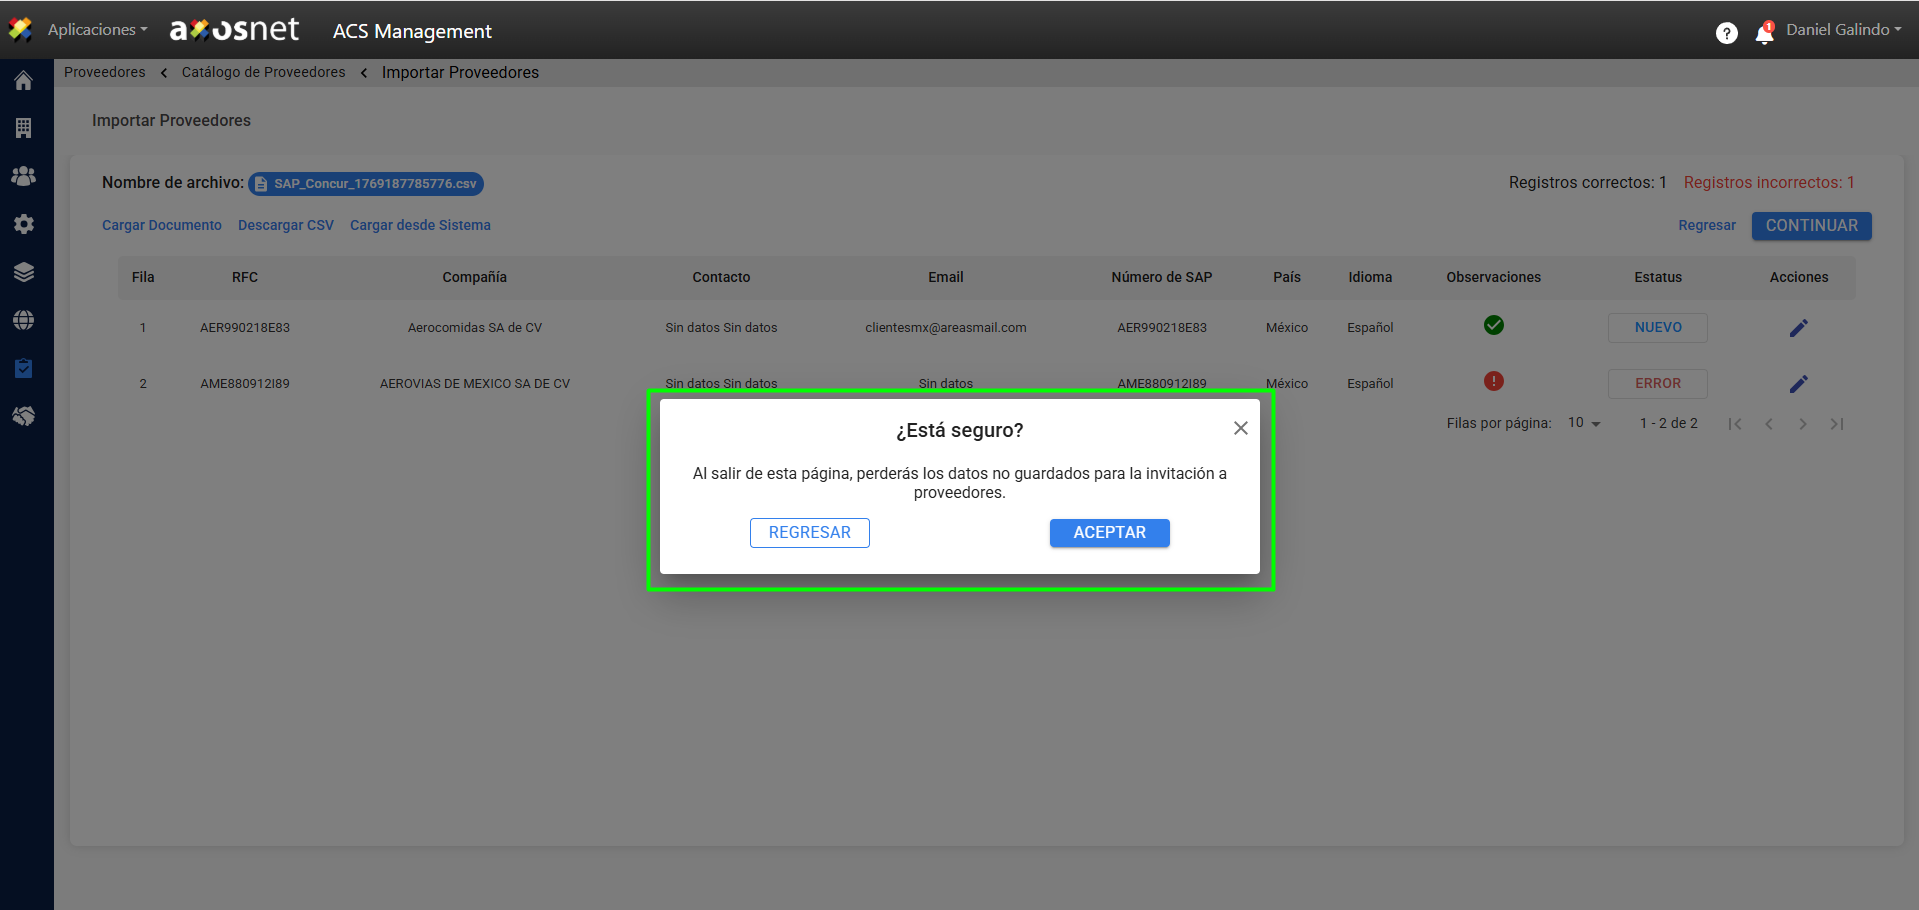Expand the rows per page dropdown

point(1584,423)
